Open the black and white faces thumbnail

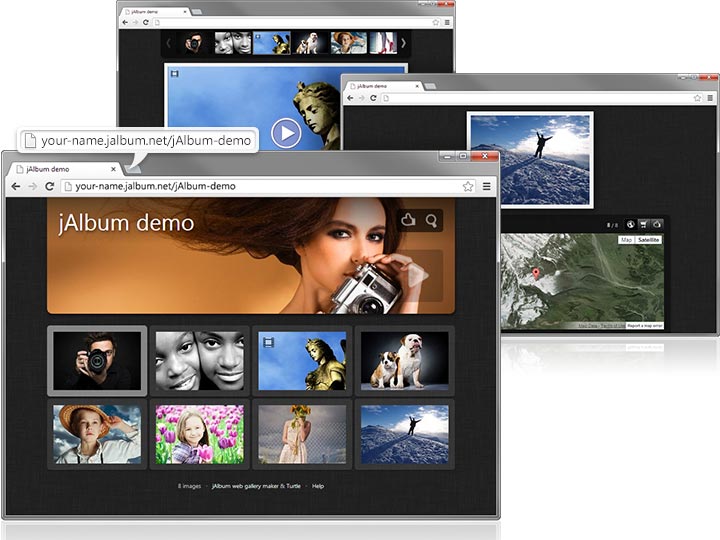(200, 361)
